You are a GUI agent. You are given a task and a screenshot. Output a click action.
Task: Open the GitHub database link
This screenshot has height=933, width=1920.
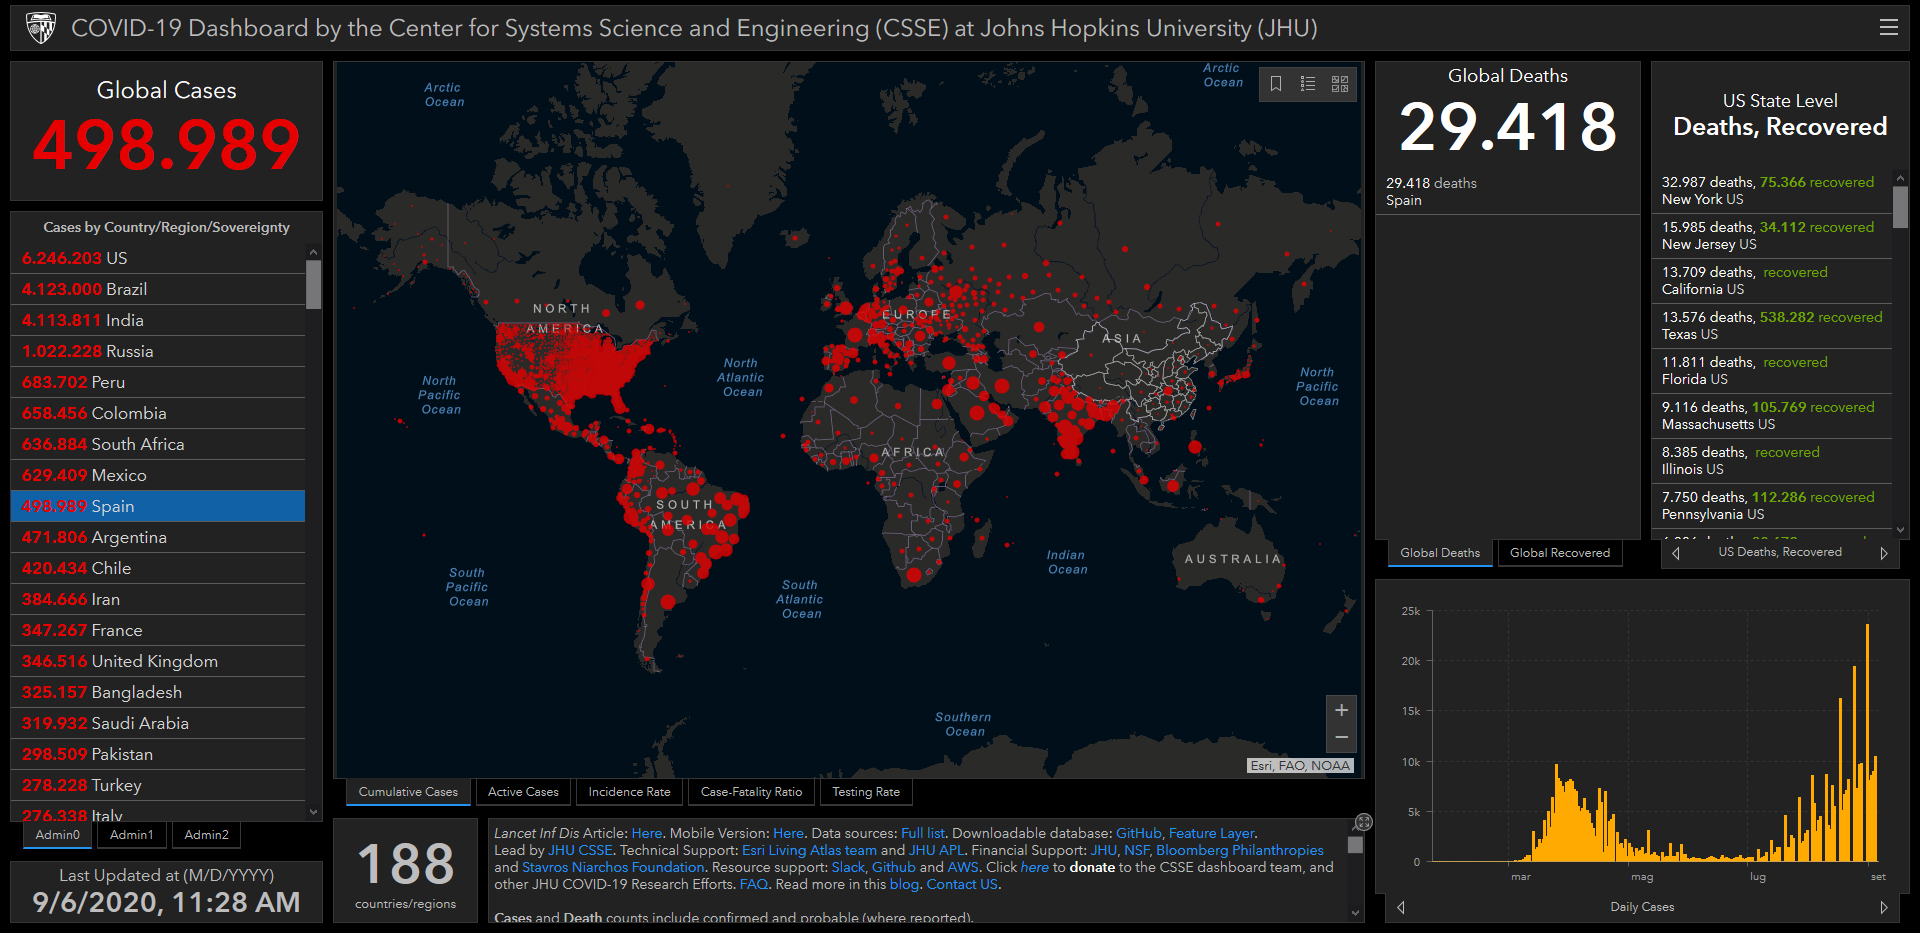tap(1138, 833)
